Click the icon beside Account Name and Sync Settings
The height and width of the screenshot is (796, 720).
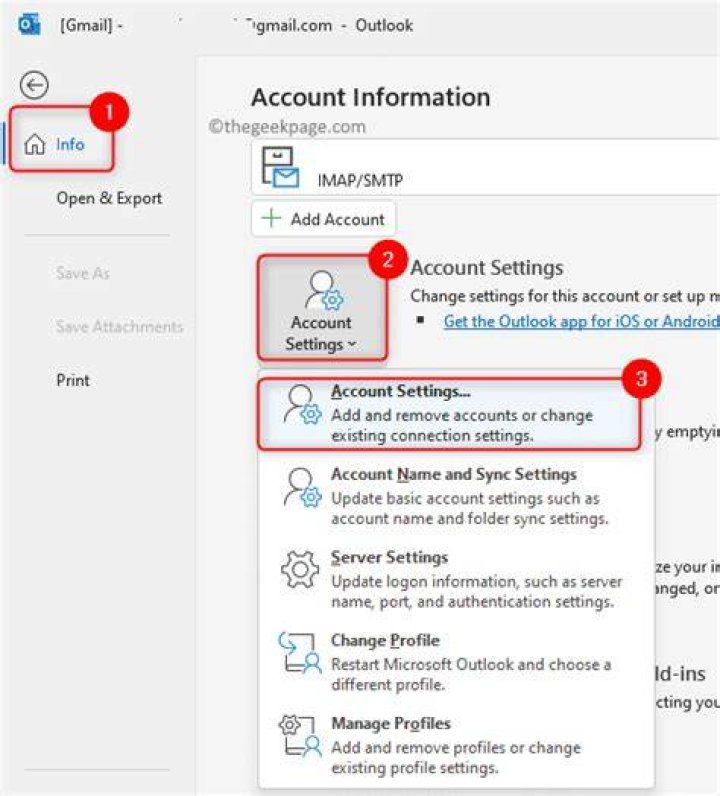(x=302, y=487)
